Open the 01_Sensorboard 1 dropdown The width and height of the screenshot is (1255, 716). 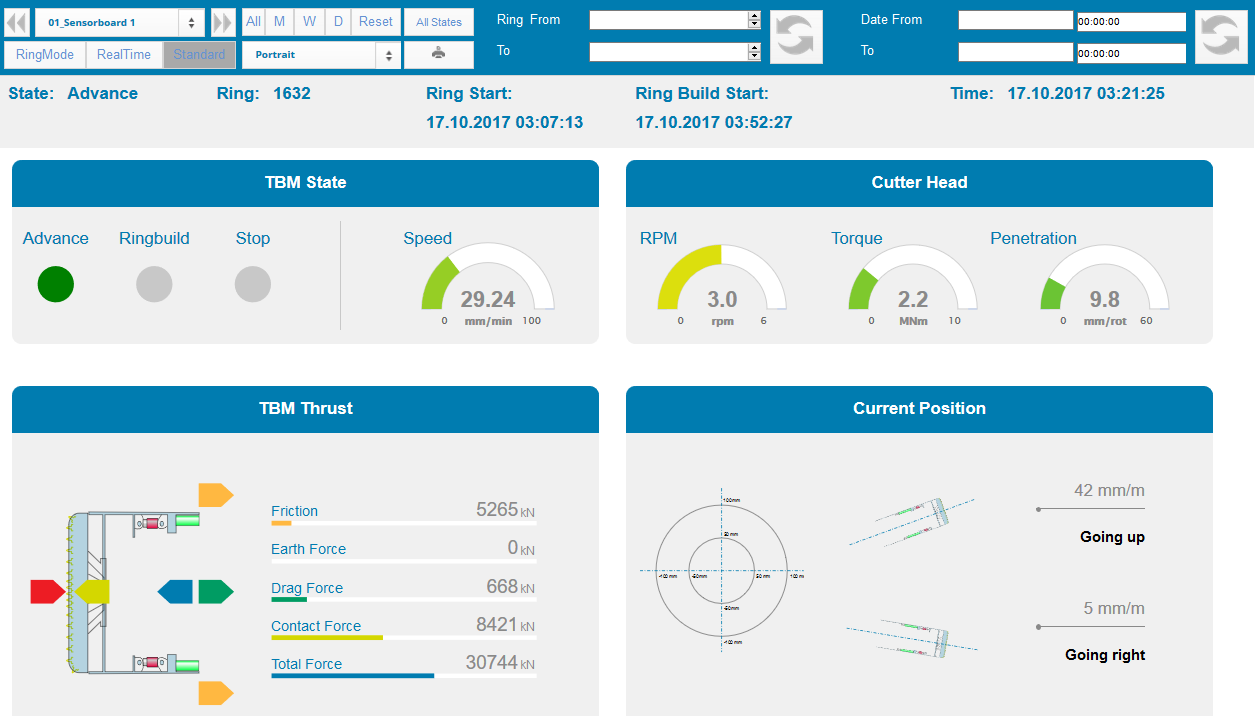[120, 22]
